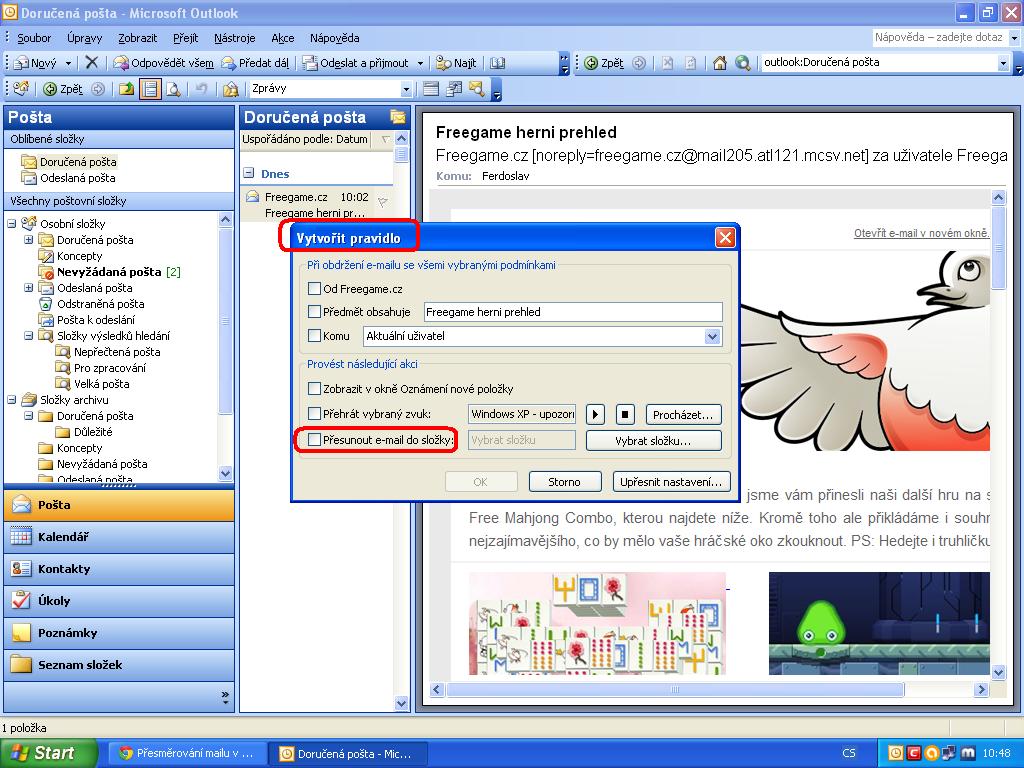Screen dimensions: 1024x768
Task: Open the Komu Aktuální uživatel dropdown
Action: coord(712,336)
